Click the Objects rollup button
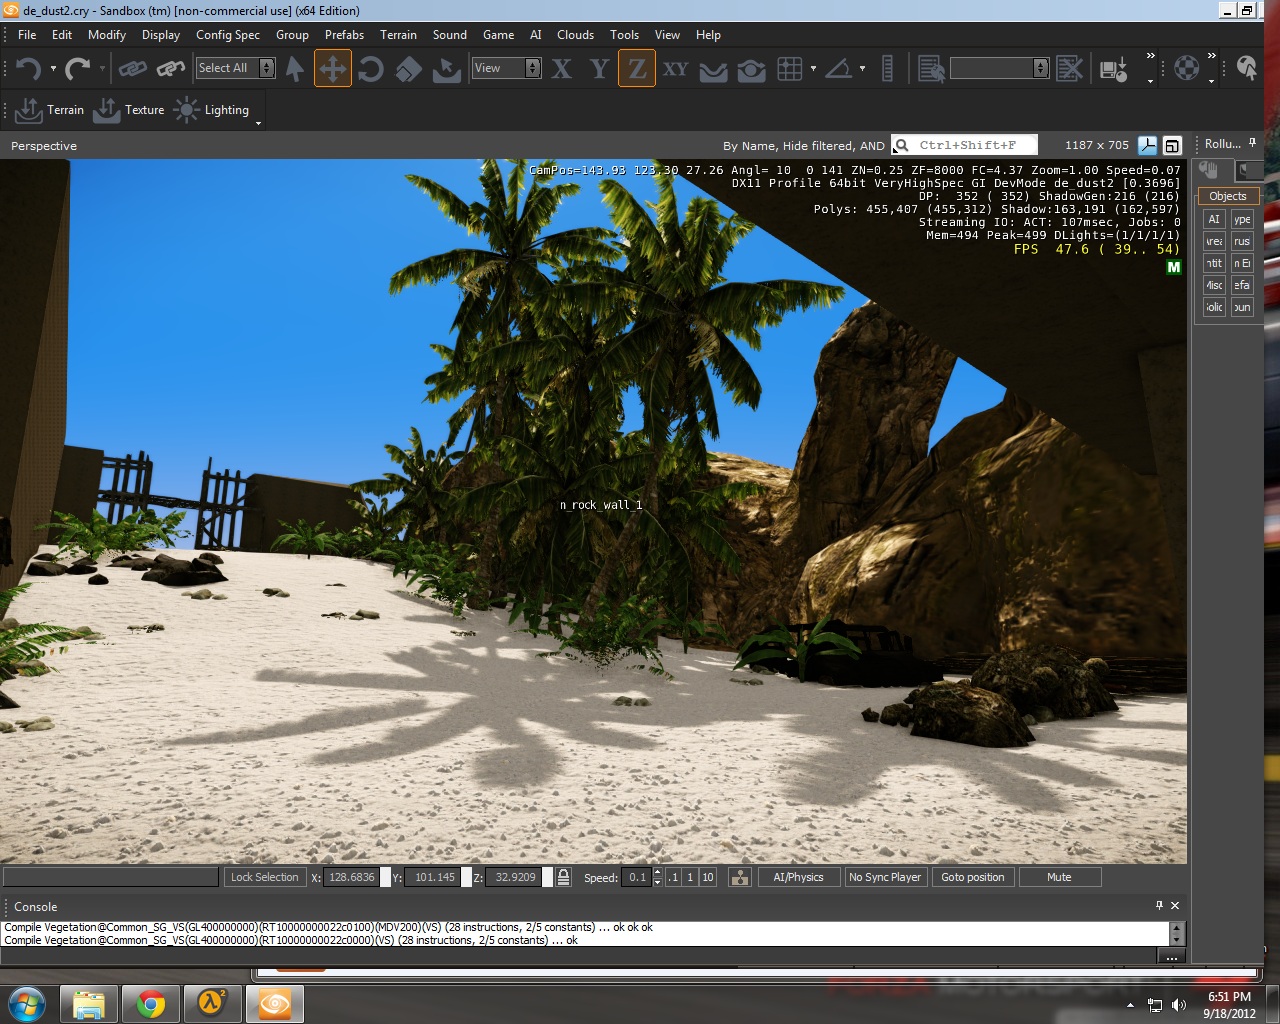The width and height of the screenshot is (1280, 1024). pyautogui.click(x=1228, y=196)
